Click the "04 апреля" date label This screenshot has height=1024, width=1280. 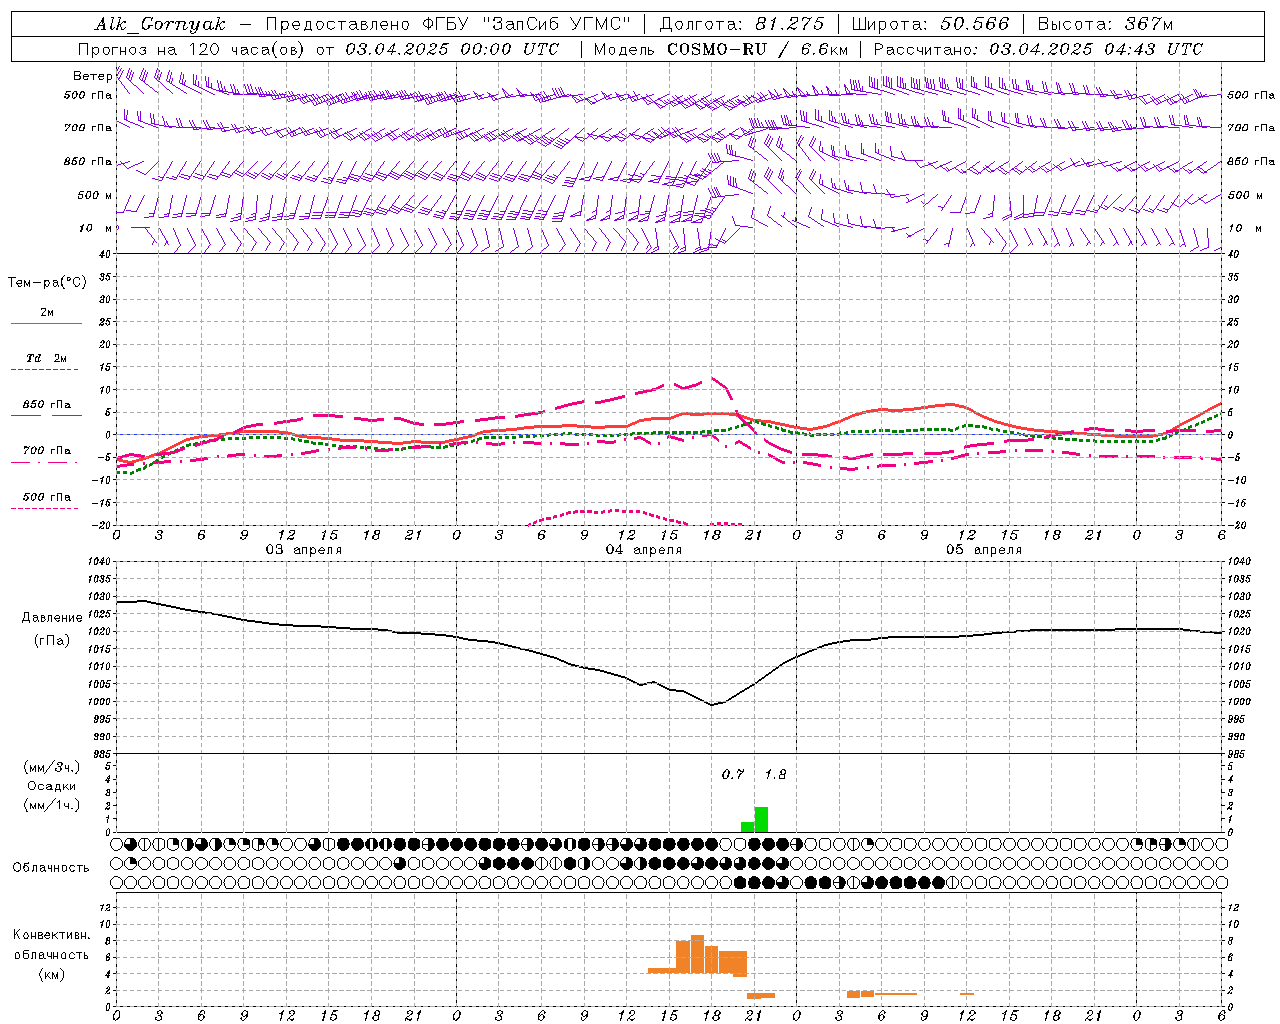coord(644,549)
